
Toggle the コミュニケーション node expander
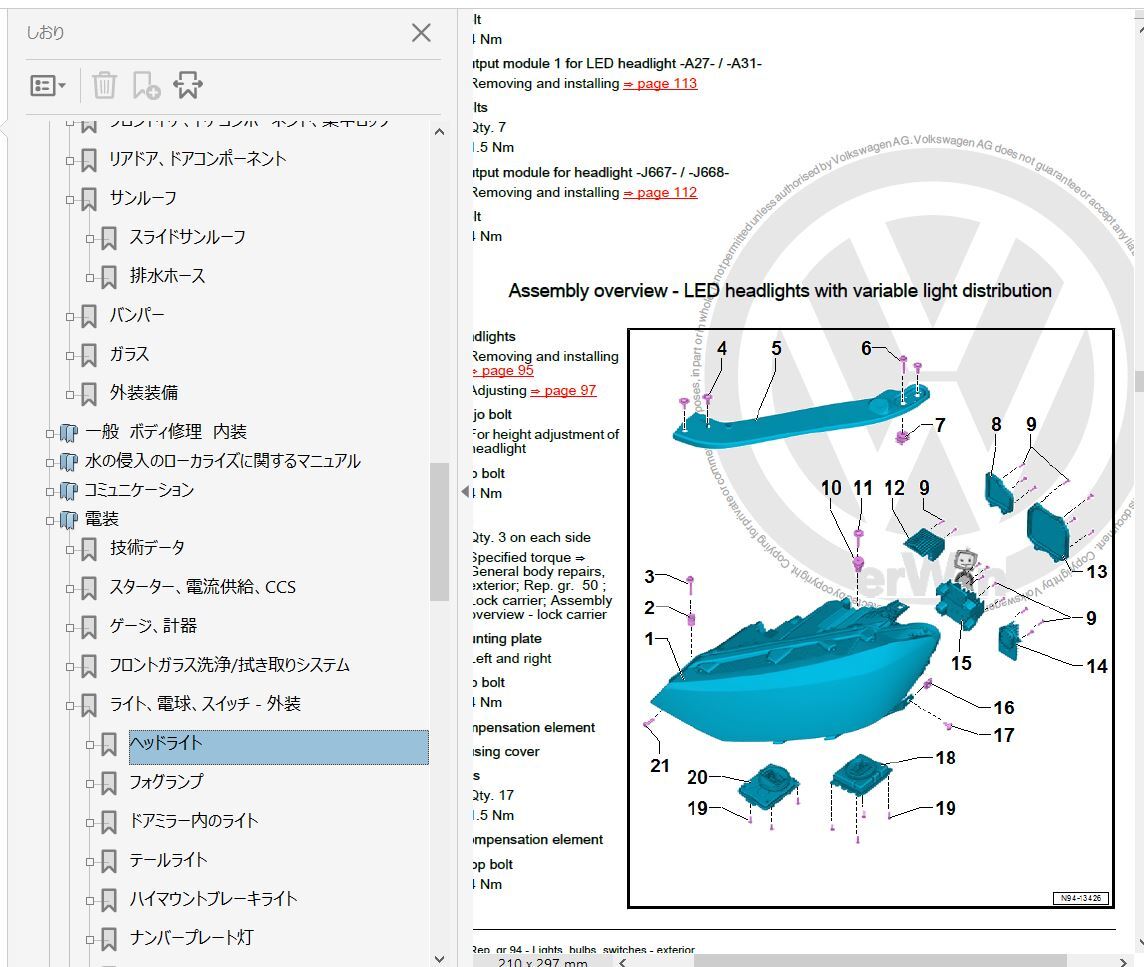click(50, 492)
